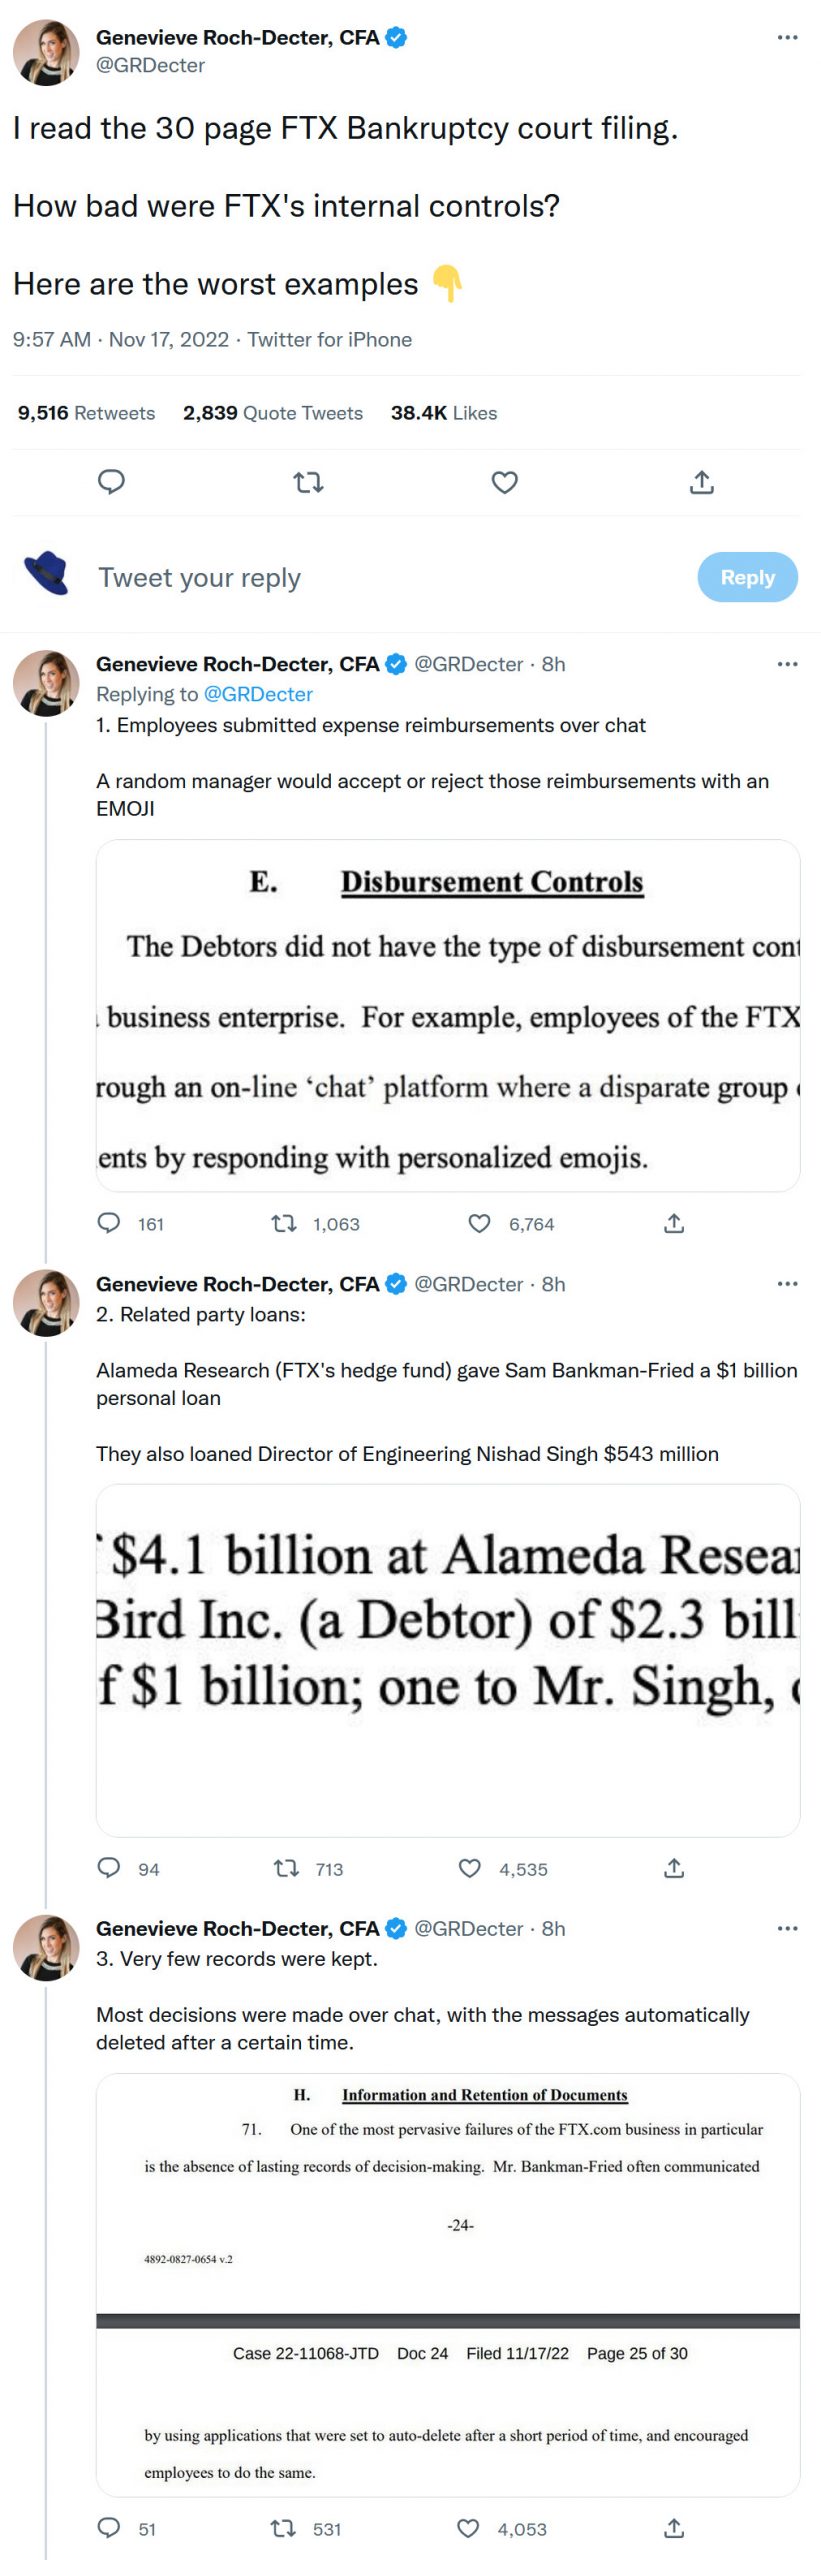
Task: View the 2,839 Quote Tweets
Action: (273, 413)
